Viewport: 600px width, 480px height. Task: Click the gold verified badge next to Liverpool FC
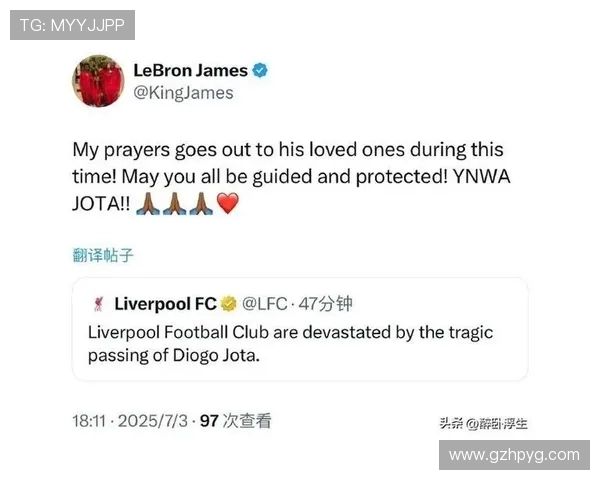[228, 304]
